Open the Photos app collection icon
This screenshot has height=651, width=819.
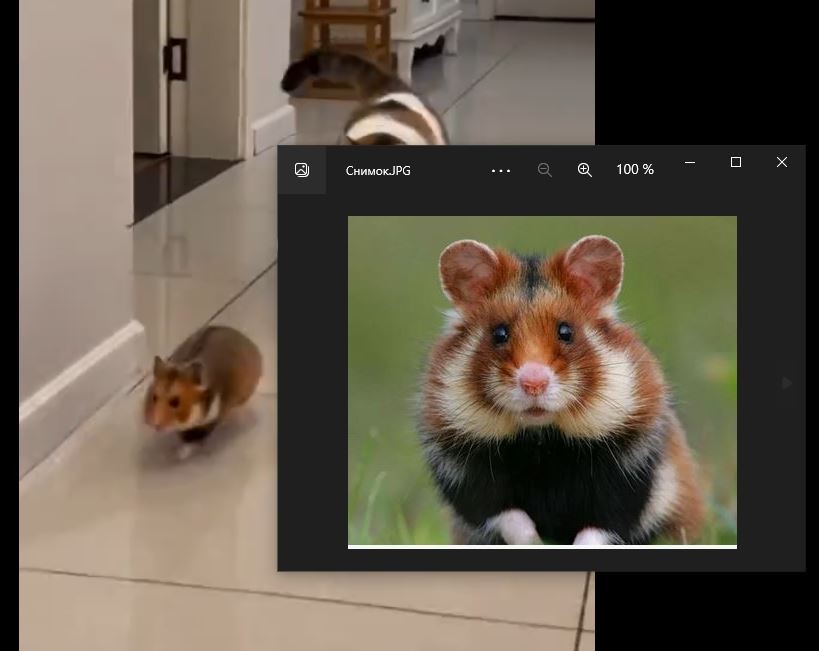tap(302, 170)
